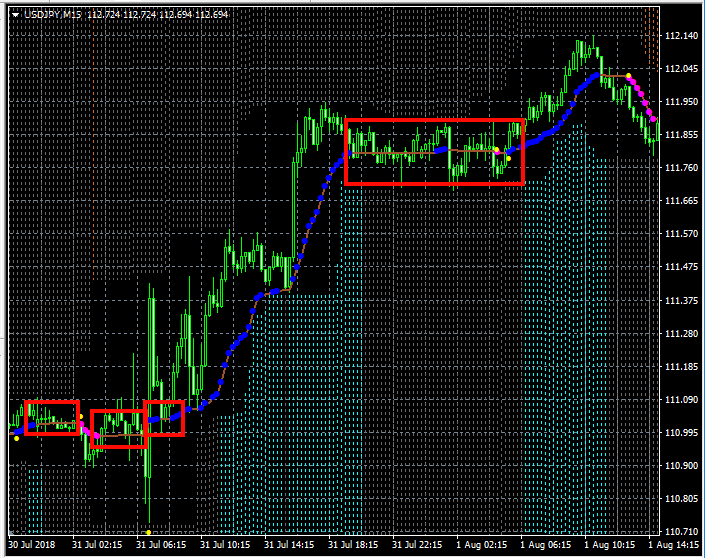Click the yellow dot marker at chart bottom
Image resolution: width=705 pixels, height=558 pixels.
tap(148, 532)
